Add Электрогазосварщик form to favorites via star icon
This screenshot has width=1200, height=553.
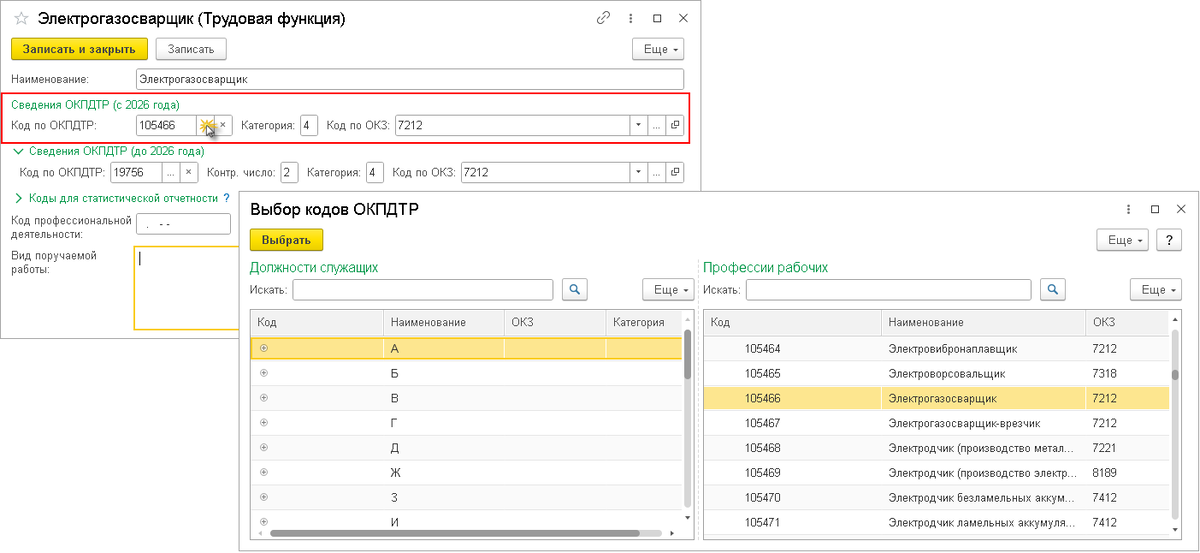tap(20, 18)
